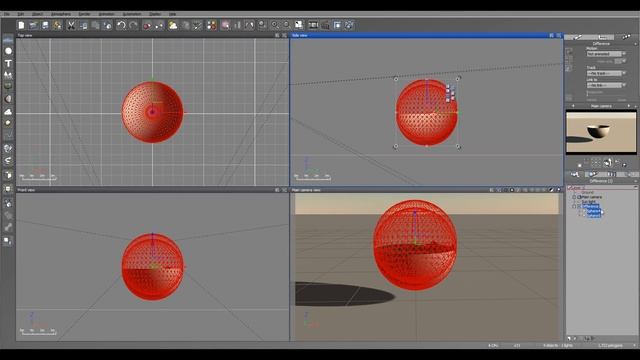The width and height of the screenshot is (640, 360).
Task: Open the File menu
Action: point(7,14)
